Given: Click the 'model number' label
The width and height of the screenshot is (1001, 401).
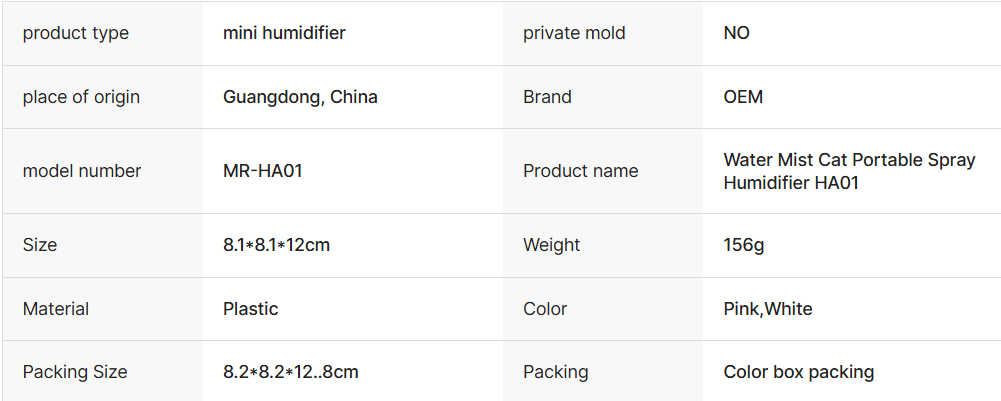Looking at the screenshot, I should click(82, 171).
